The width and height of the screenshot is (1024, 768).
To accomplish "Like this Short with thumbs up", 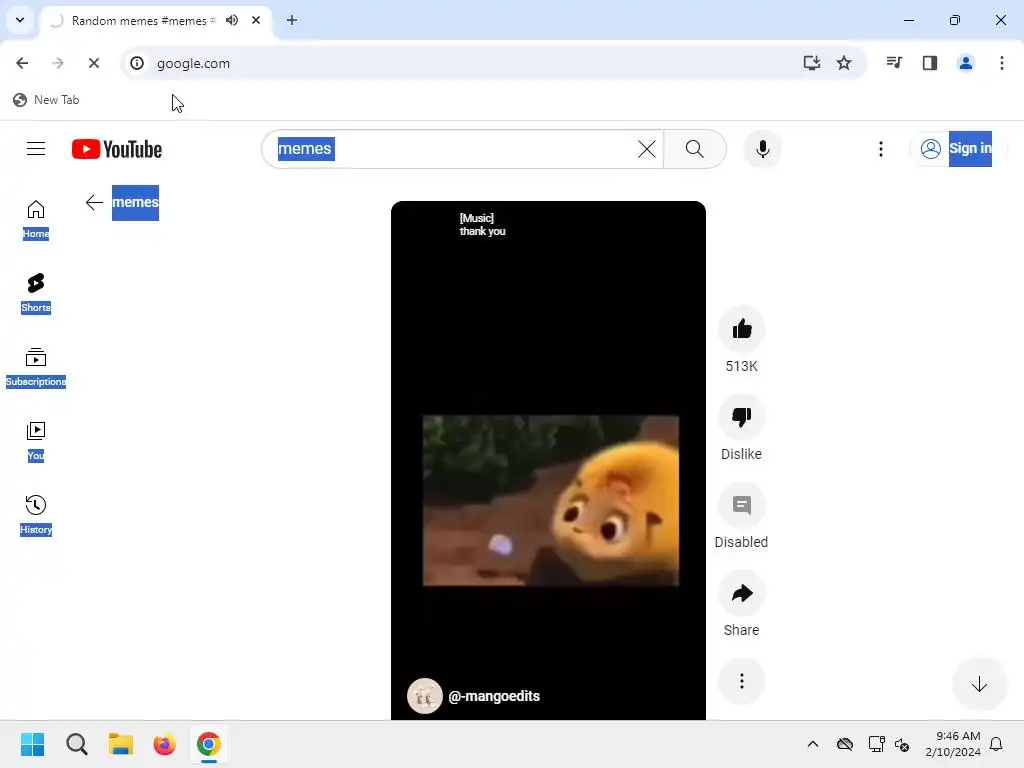I will (741, 328).
